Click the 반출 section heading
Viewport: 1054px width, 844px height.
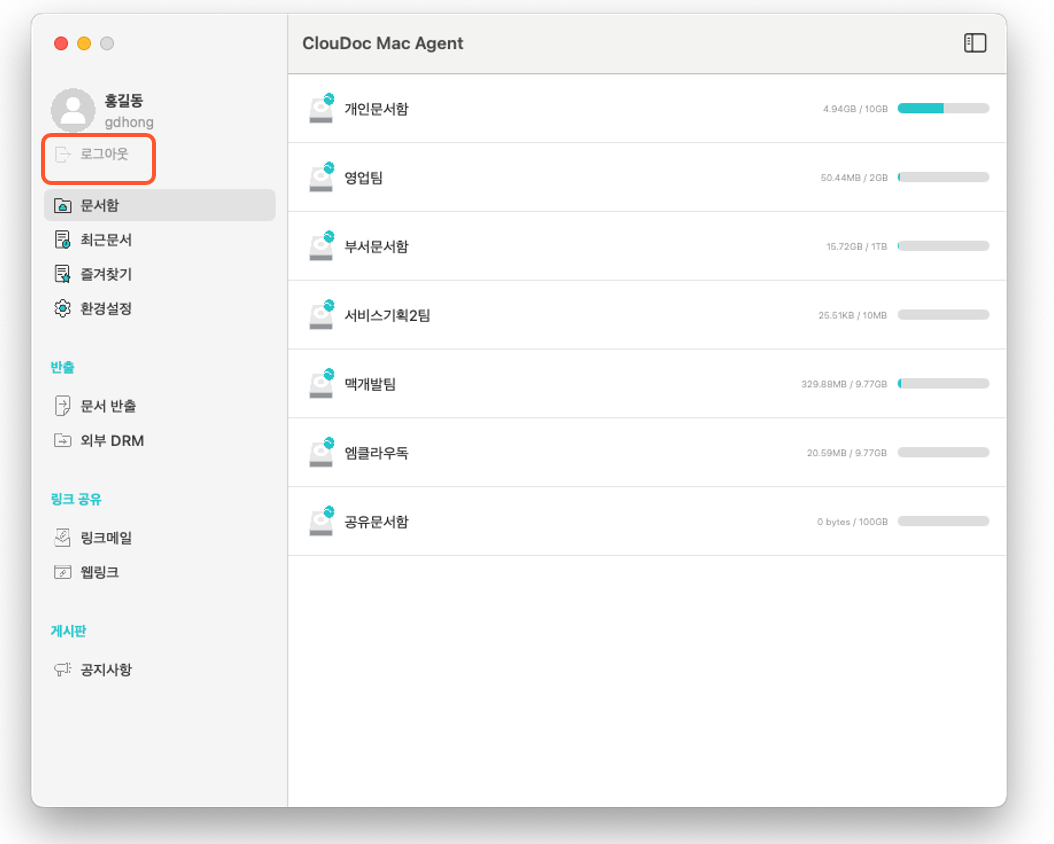pyautogui.click(x=63, y=368)
